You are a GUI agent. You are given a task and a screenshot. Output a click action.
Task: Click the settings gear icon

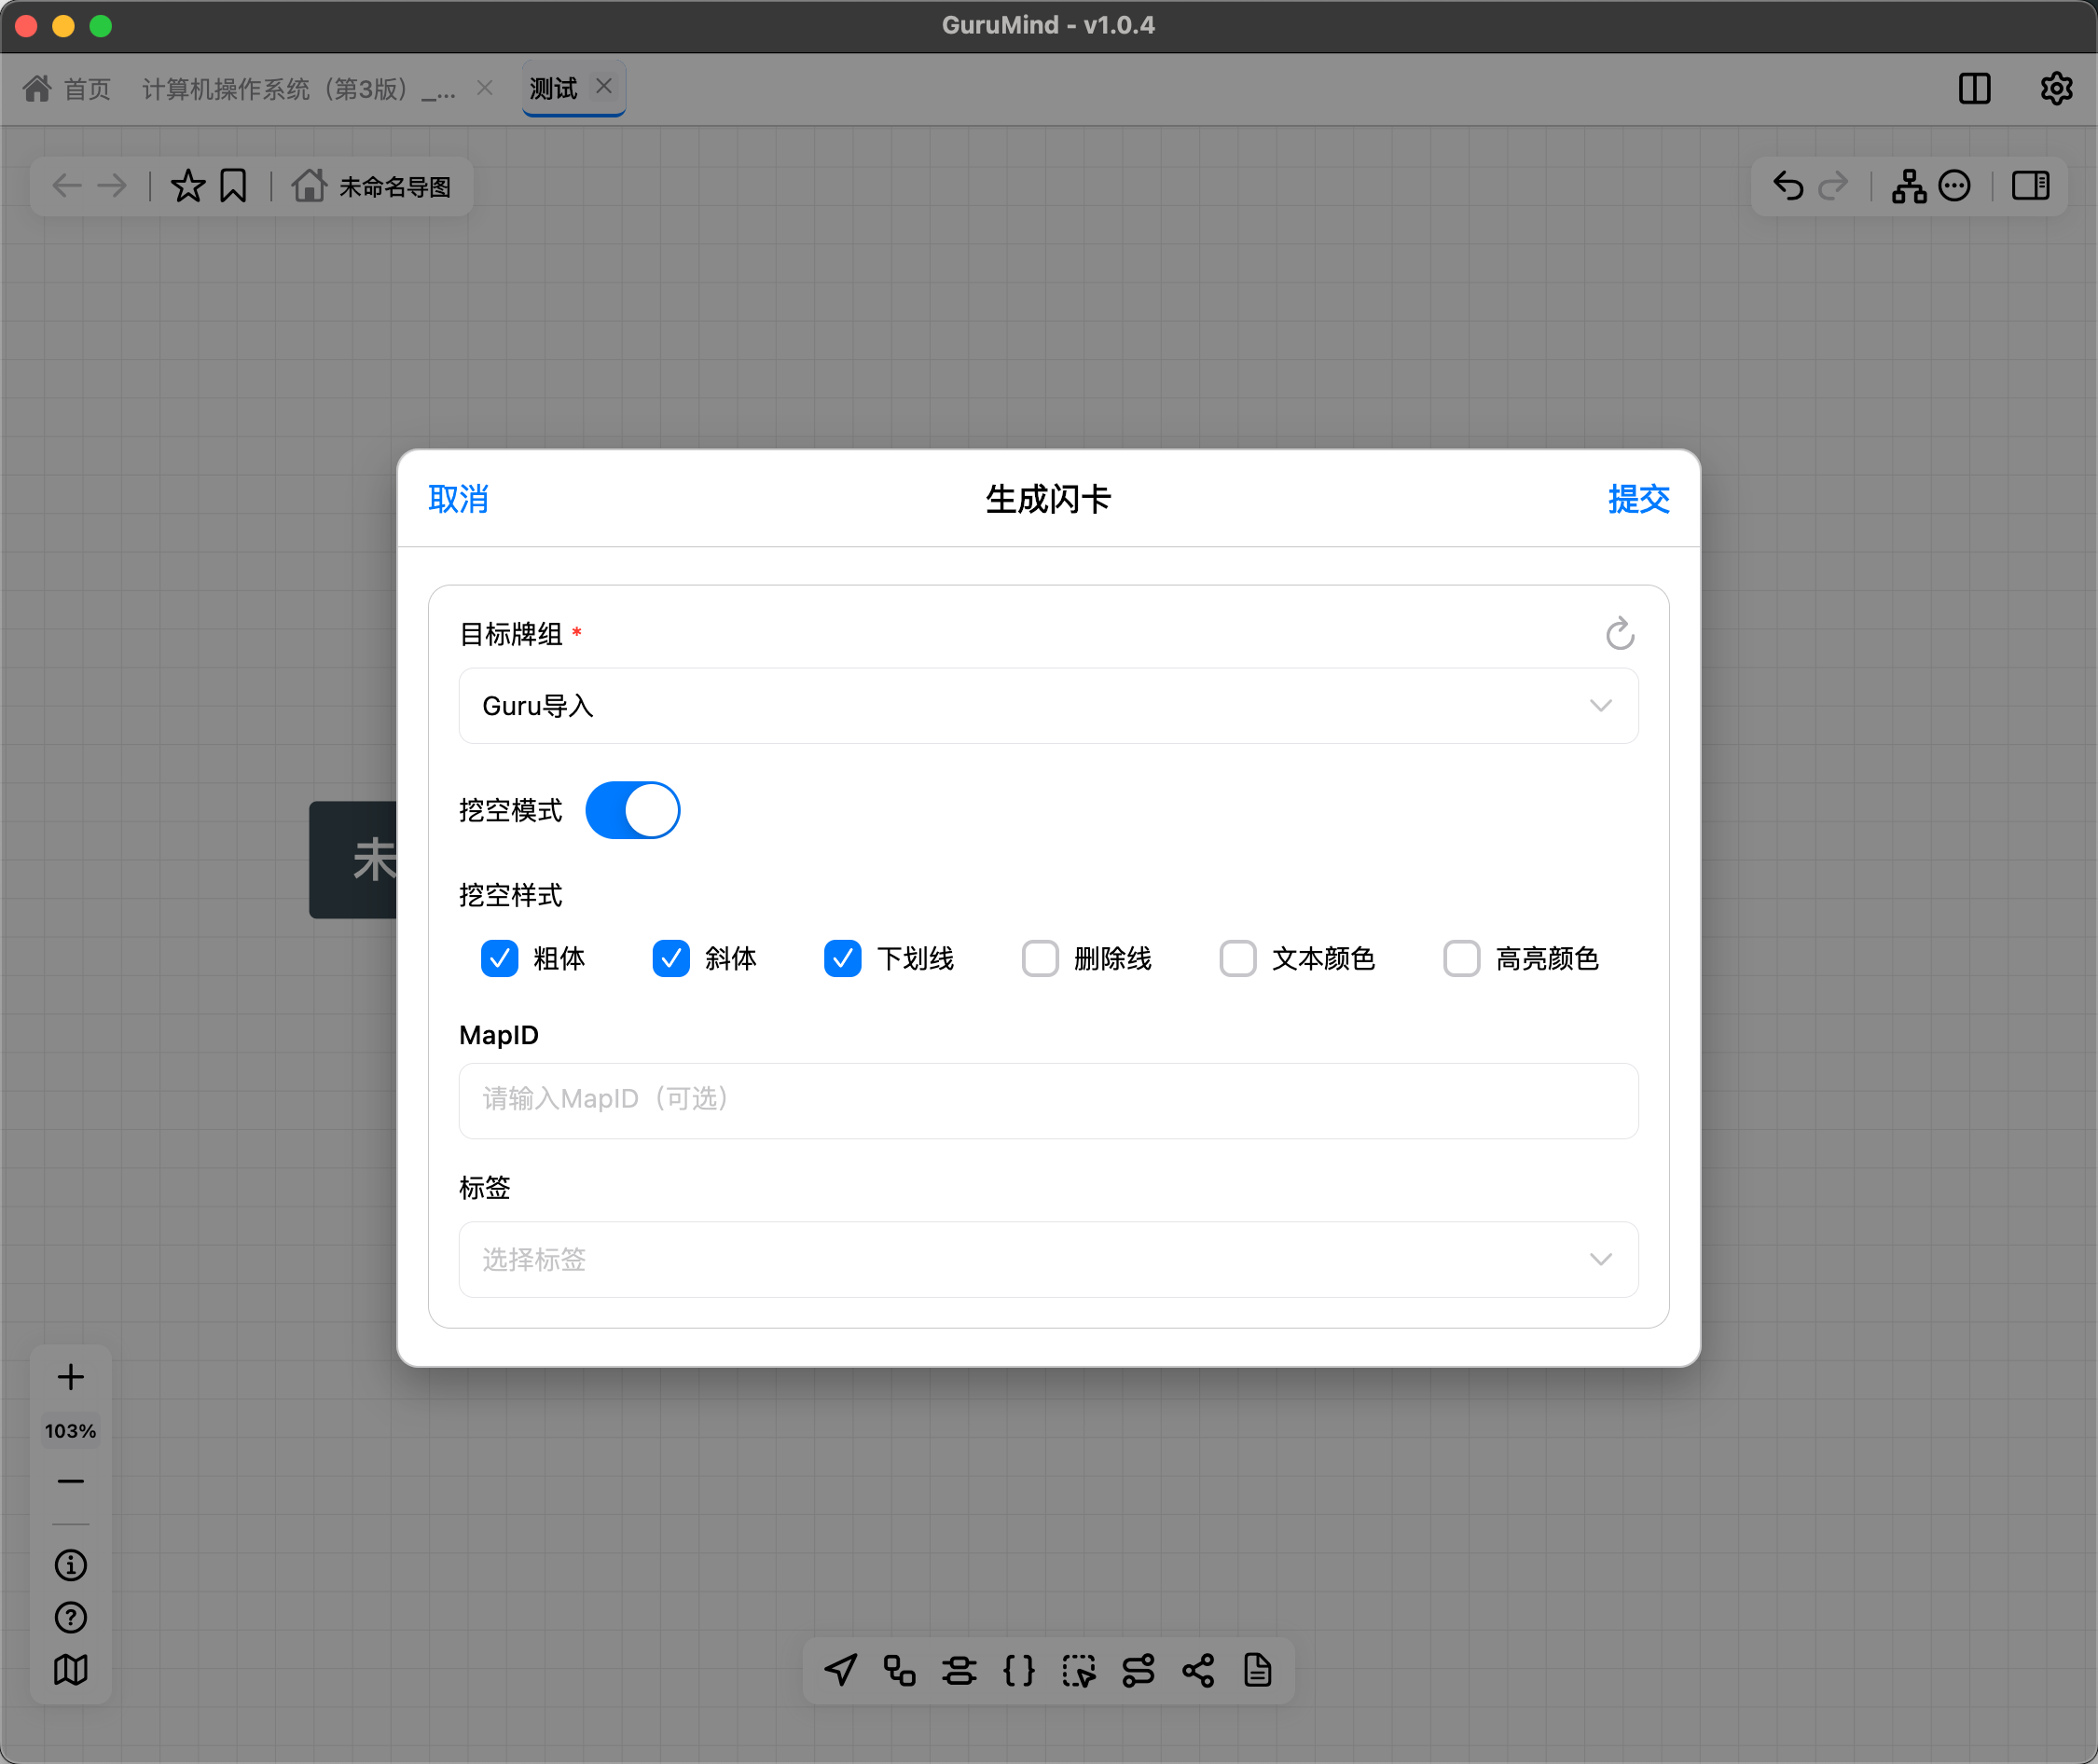pyautogui.click(x=2055, y=88)
